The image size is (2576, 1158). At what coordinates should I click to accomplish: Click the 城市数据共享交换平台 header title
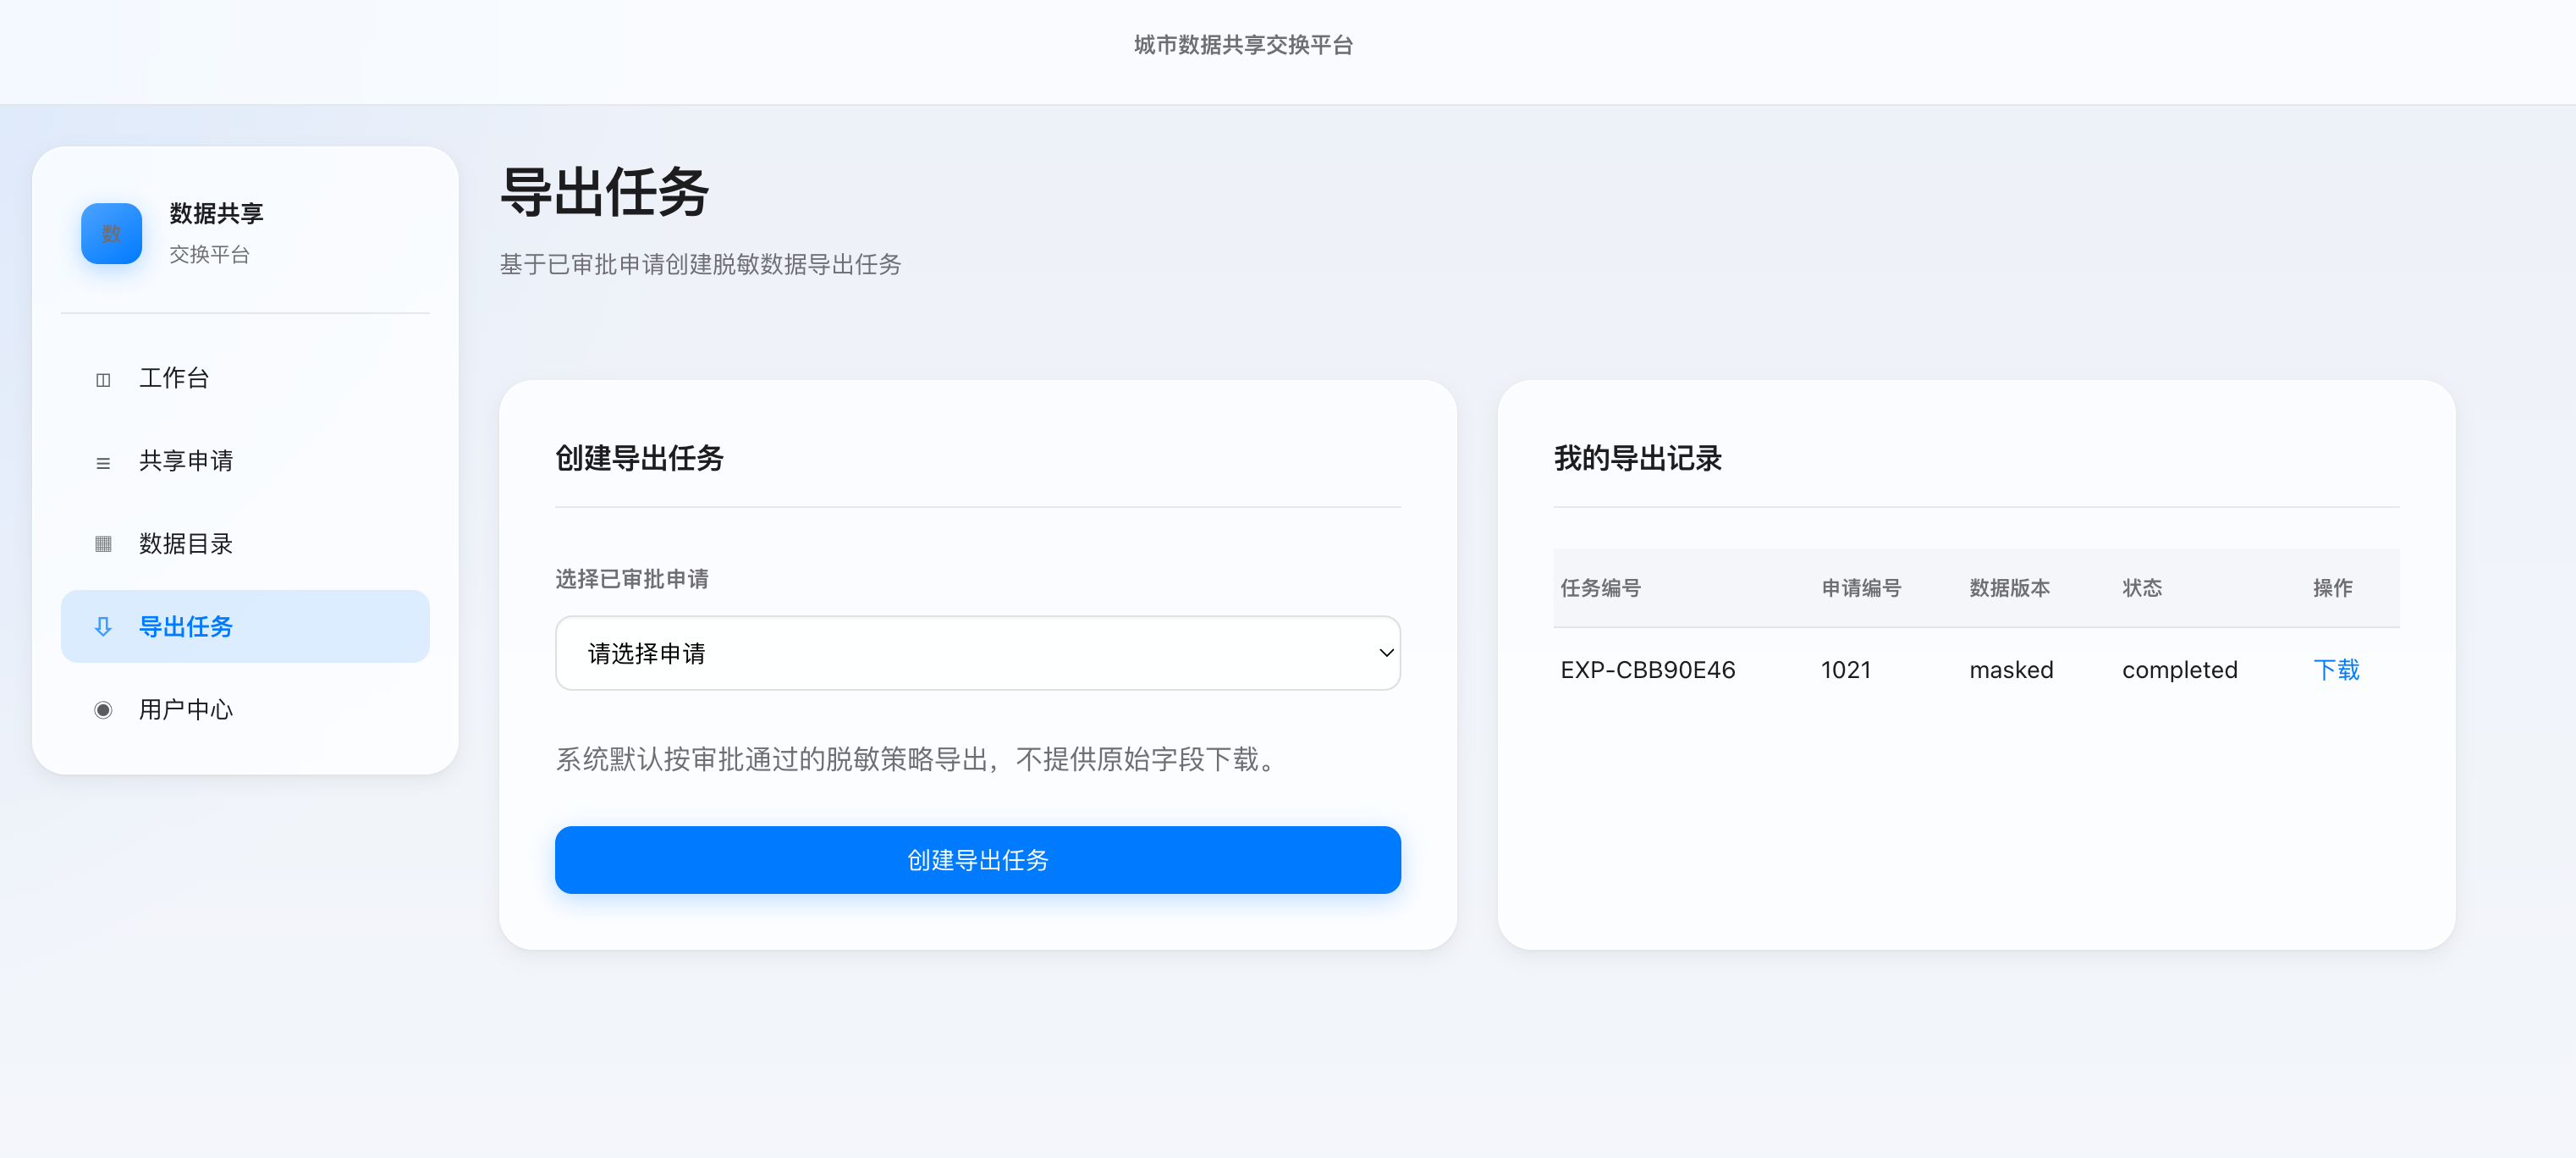click(1243, 45)
